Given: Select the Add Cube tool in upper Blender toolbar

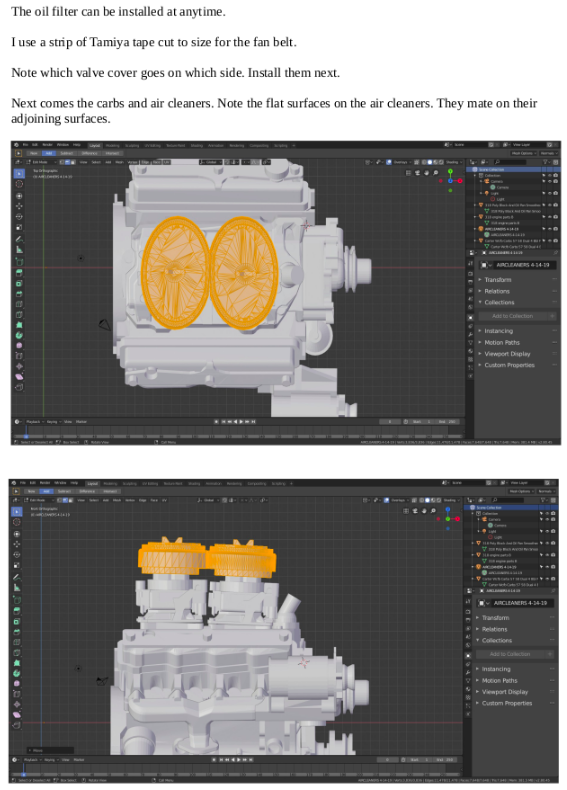Looking at the screenshot, I should point(19,261).
